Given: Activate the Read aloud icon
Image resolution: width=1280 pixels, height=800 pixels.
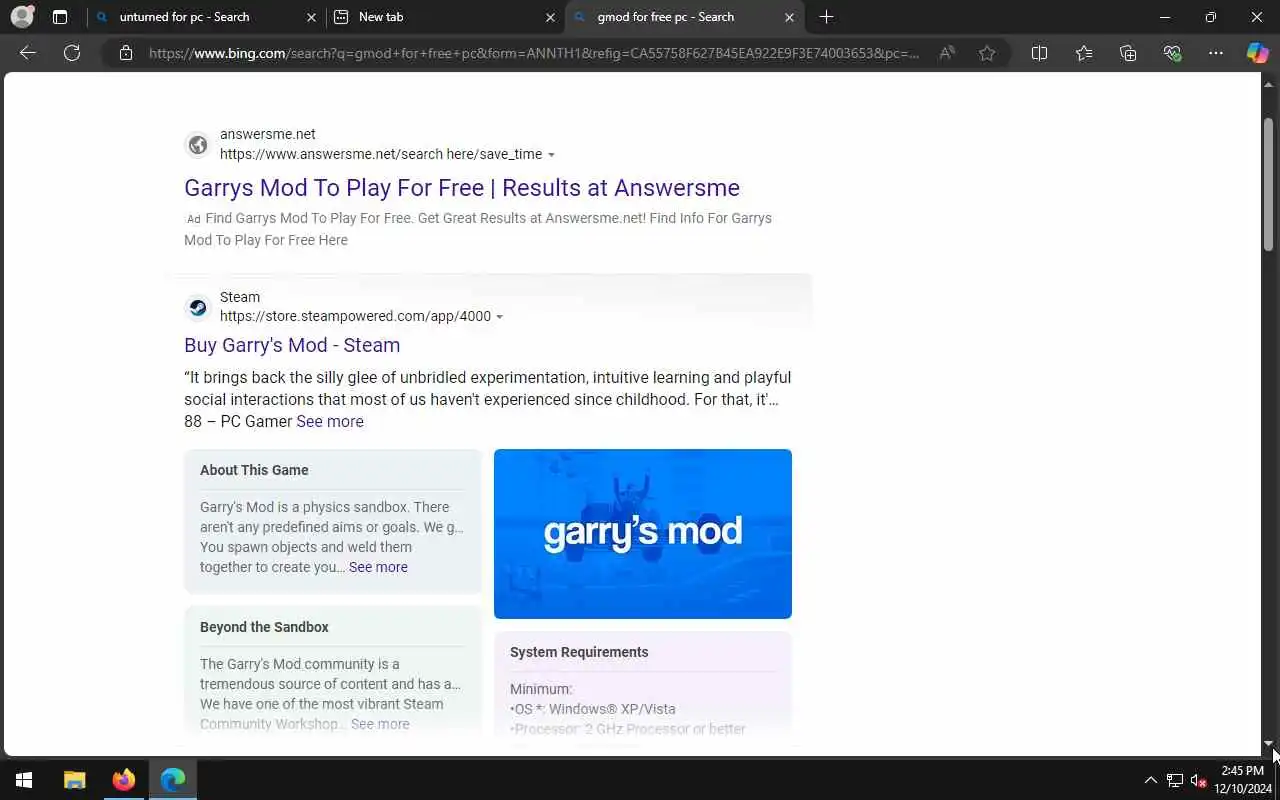Looking at the screenshot, I should tap(946, 53).
